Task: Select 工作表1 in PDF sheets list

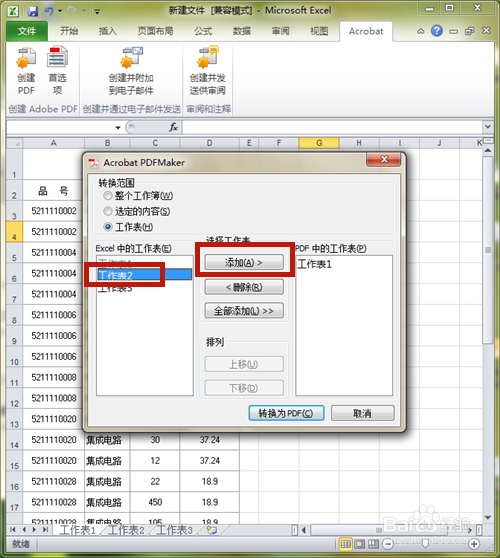Action: point(315,264)
